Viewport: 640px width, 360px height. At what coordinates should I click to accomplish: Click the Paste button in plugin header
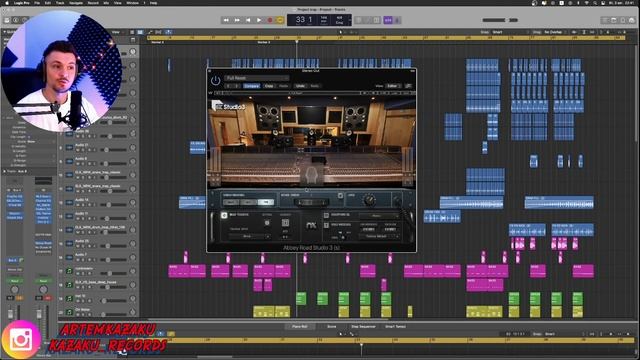(x=284, y=86)
